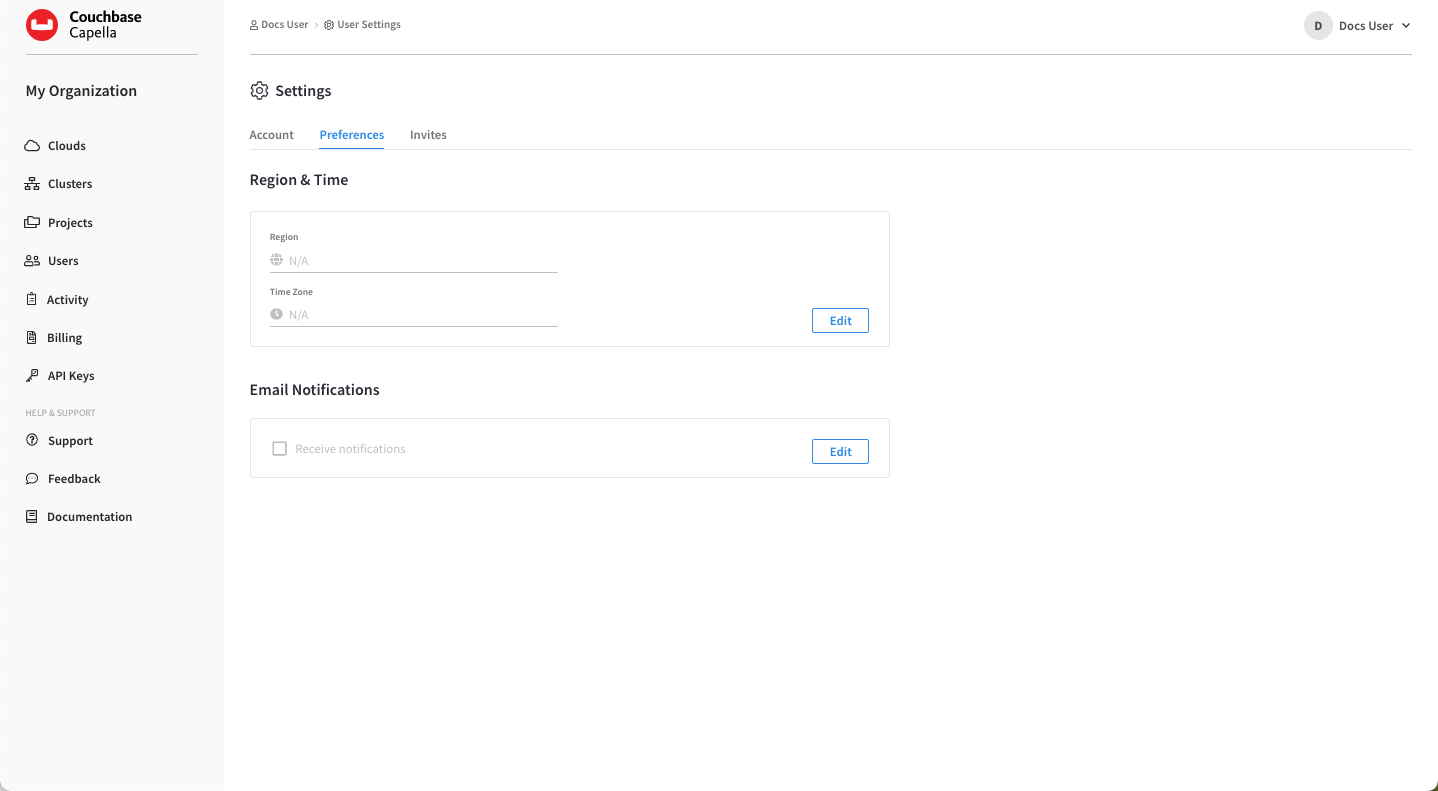The width and height of the screenshot is (1438, 791).
Task: Select the Preferences tab
Action: pyautogui.click(x=351, y=134)
